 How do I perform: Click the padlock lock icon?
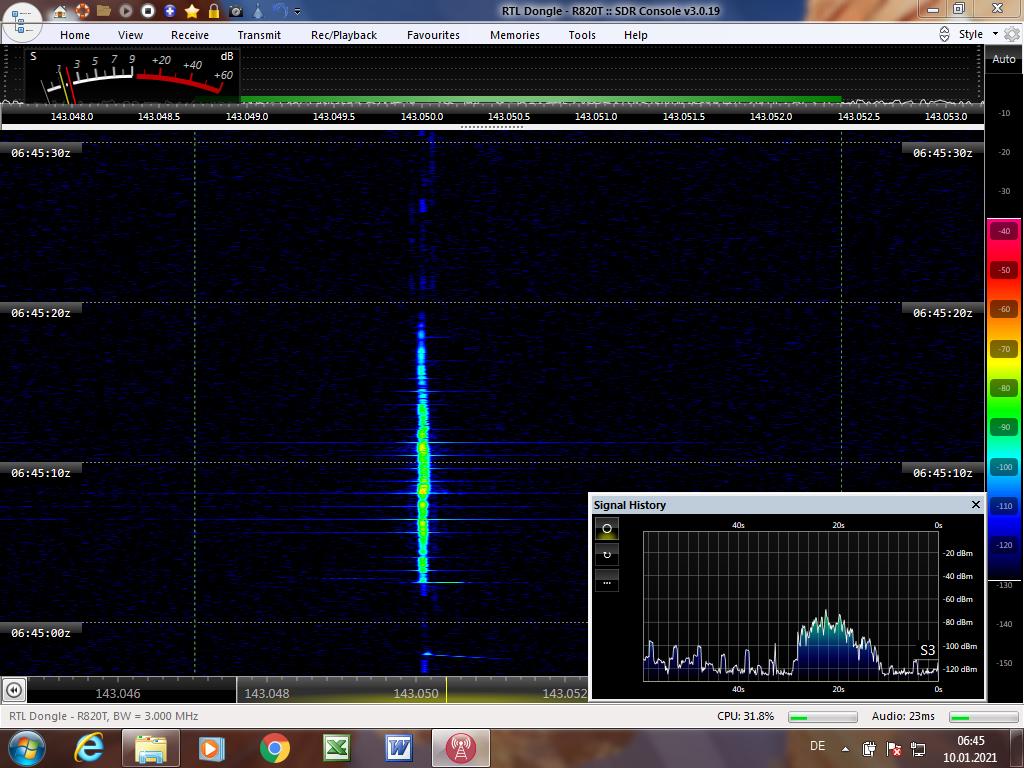click(214, 11)
